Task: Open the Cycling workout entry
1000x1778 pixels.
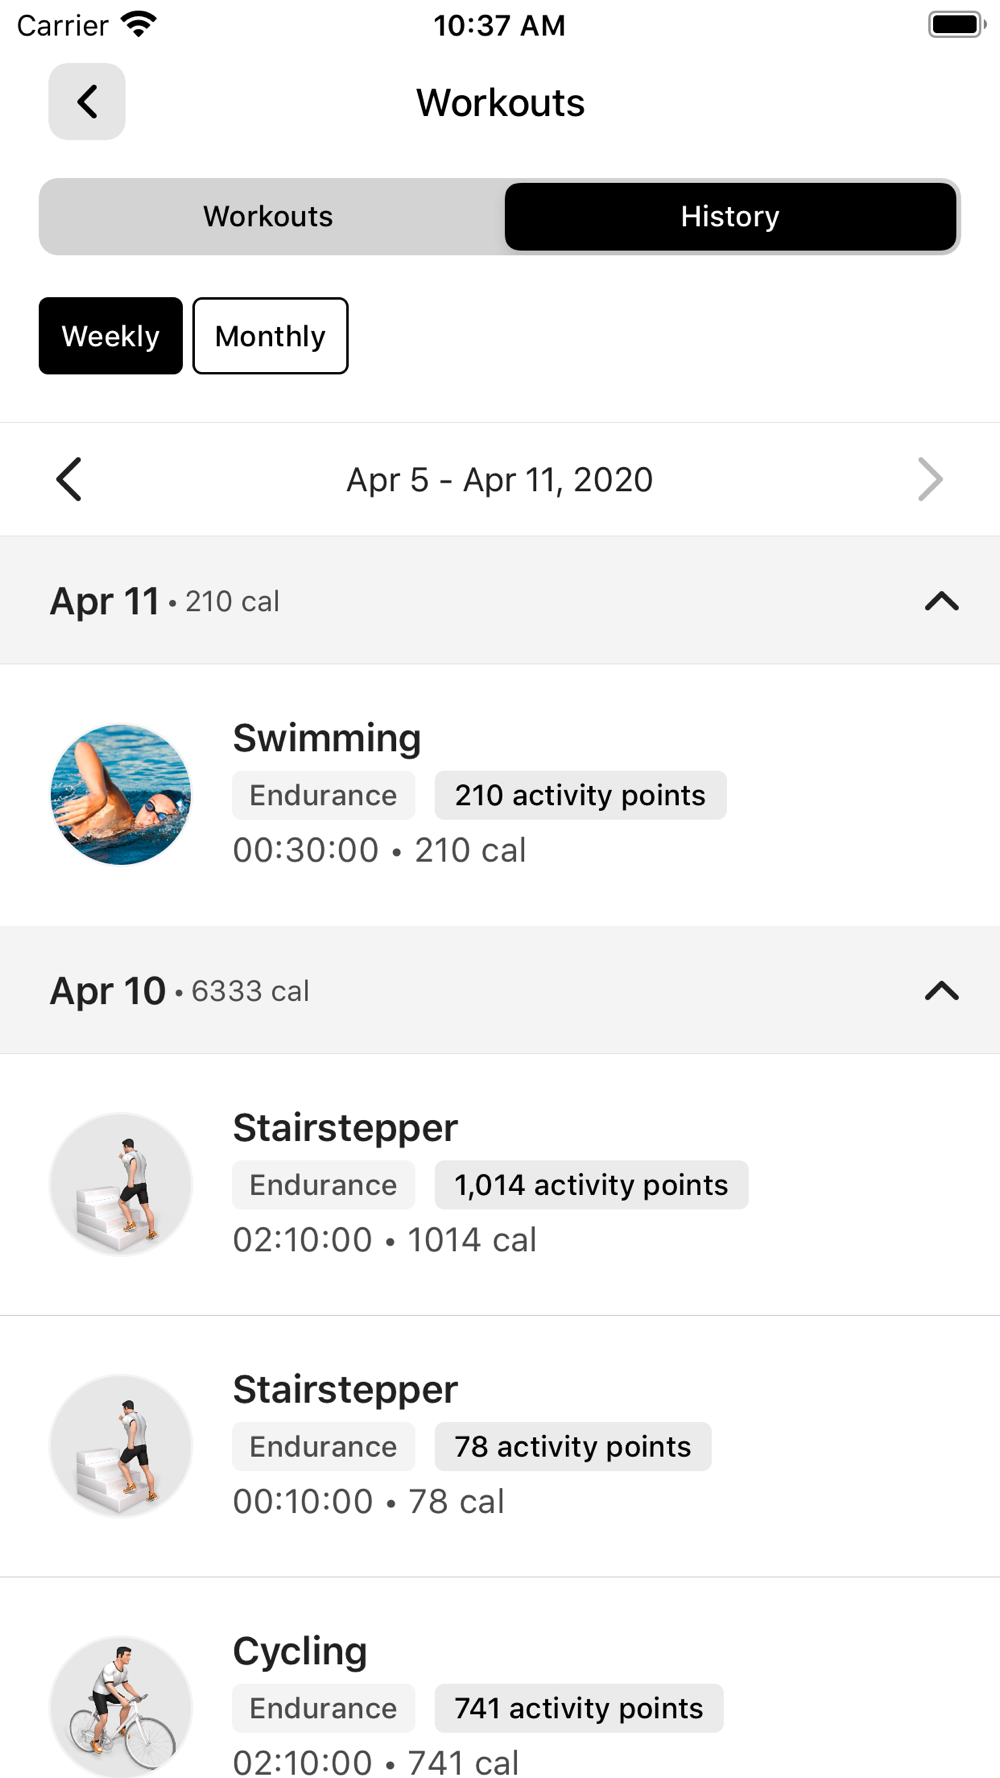Action: (300, 1652)
